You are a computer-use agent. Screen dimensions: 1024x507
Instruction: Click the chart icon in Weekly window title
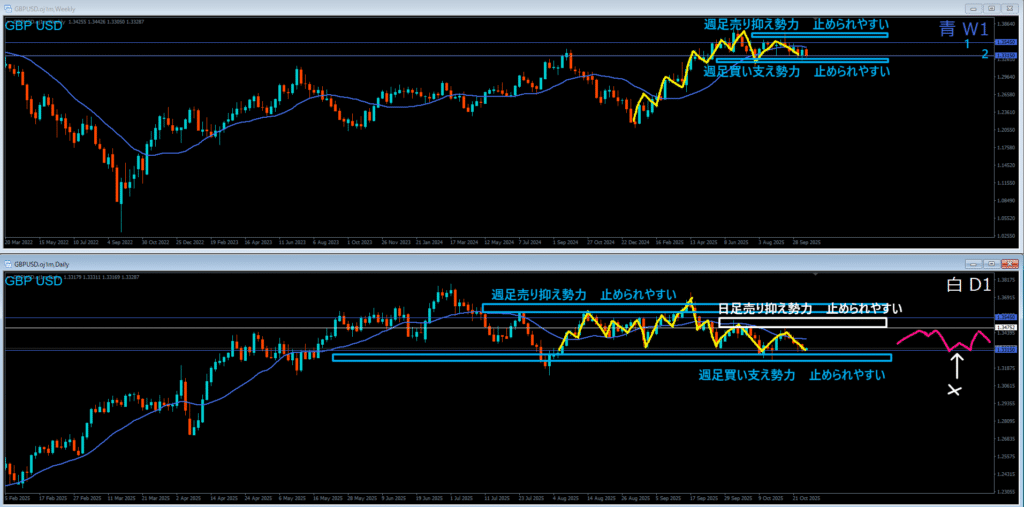(10, 9)
